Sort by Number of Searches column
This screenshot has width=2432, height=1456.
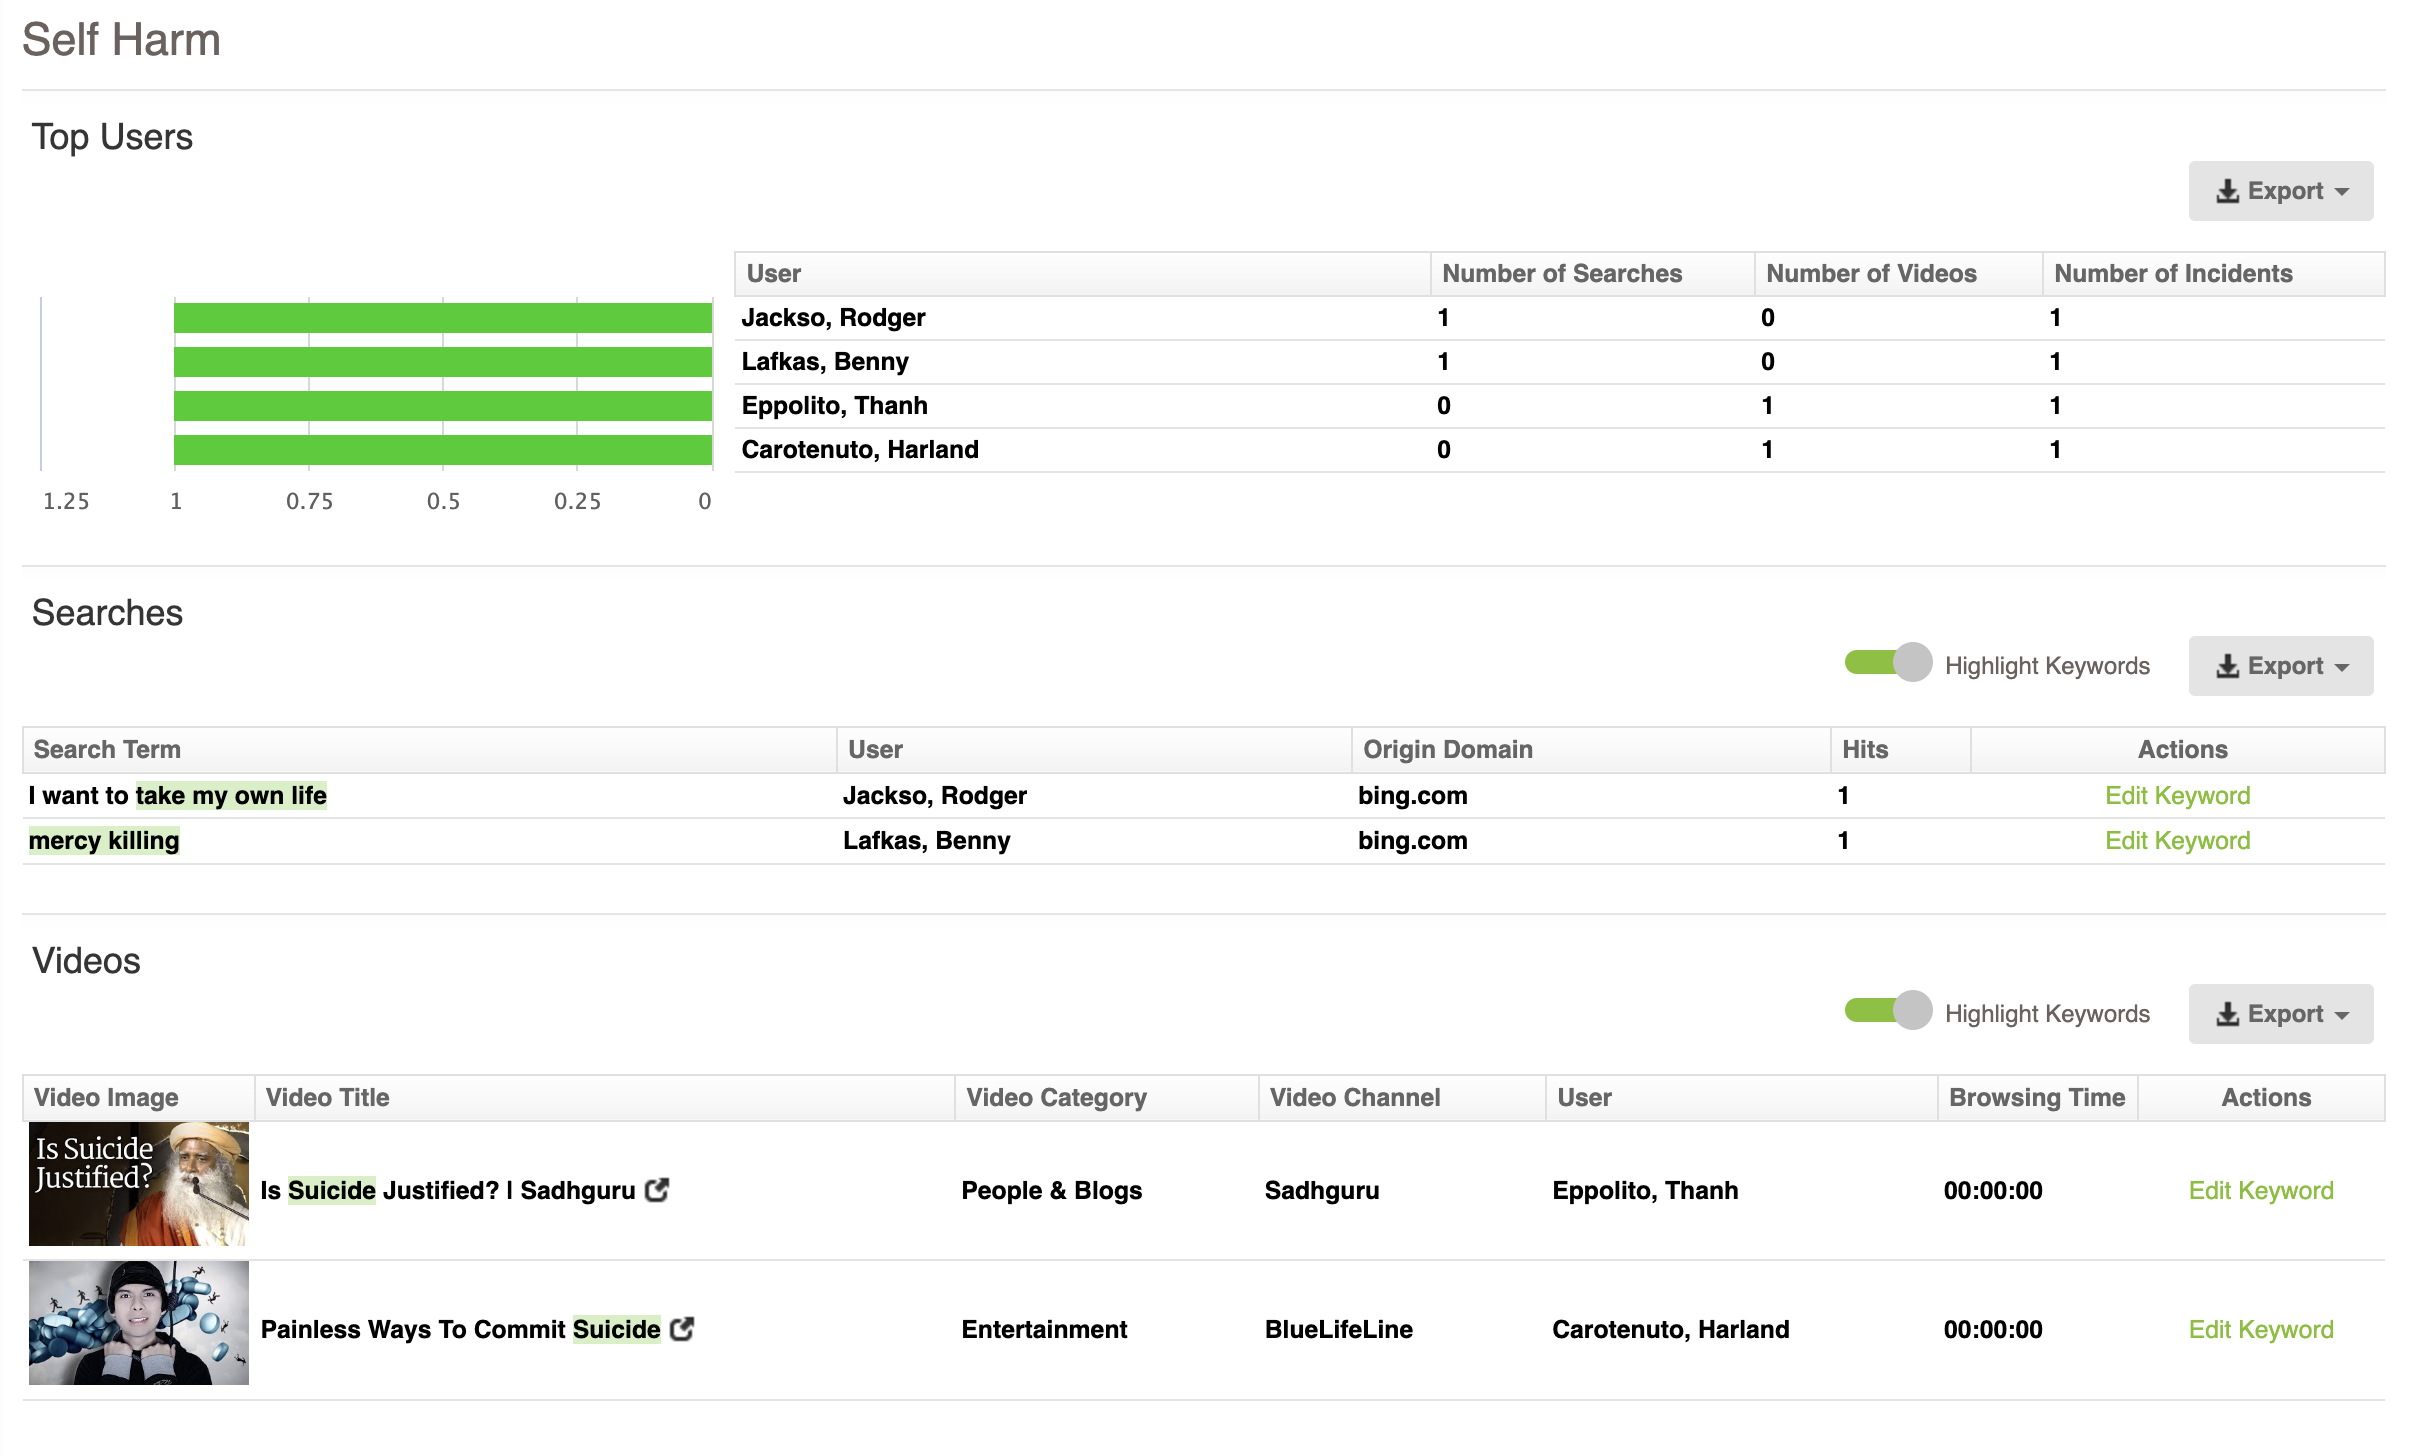tap(1561, 274)
